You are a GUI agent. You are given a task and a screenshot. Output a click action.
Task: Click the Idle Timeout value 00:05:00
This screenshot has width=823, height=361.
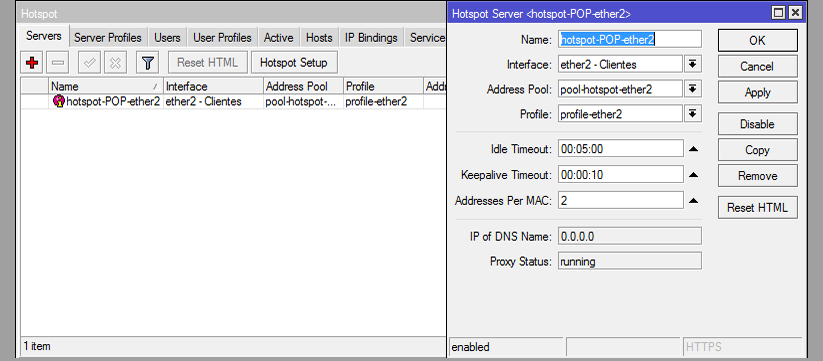[x=620, y=149]
